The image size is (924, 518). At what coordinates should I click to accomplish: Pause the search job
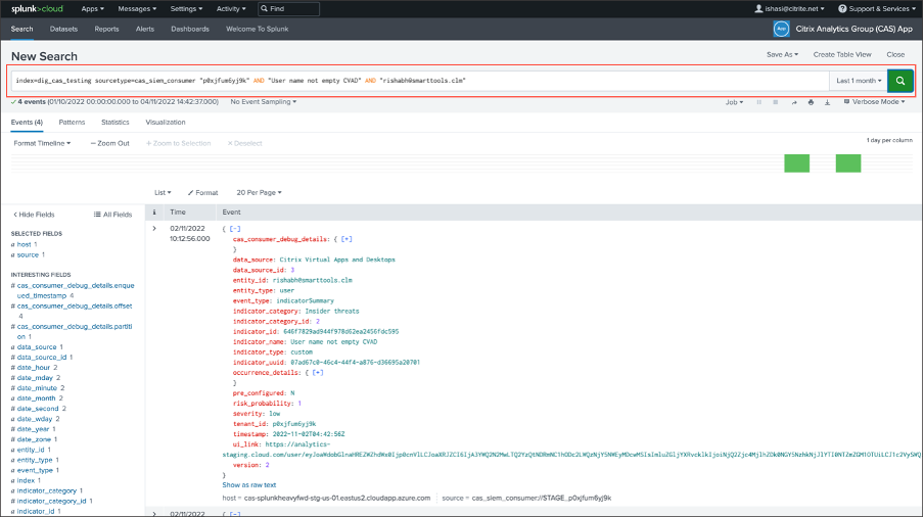(x=759, y=102)
